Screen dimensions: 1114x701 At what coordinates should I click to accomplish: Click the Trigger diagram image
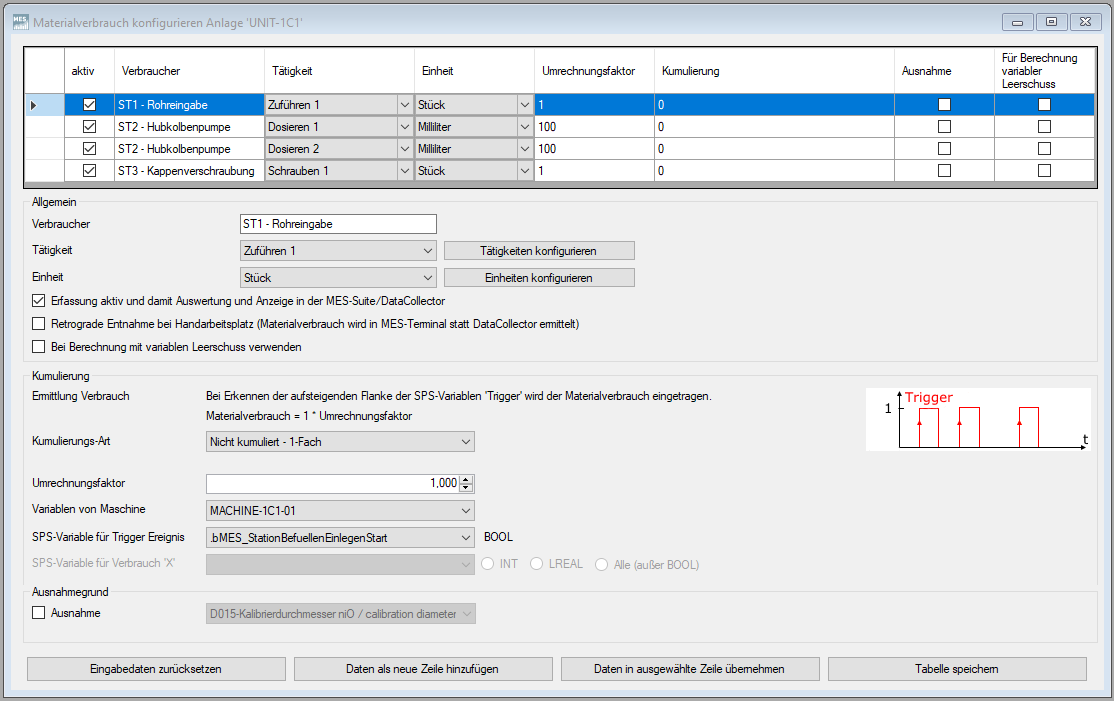(978, 420)
